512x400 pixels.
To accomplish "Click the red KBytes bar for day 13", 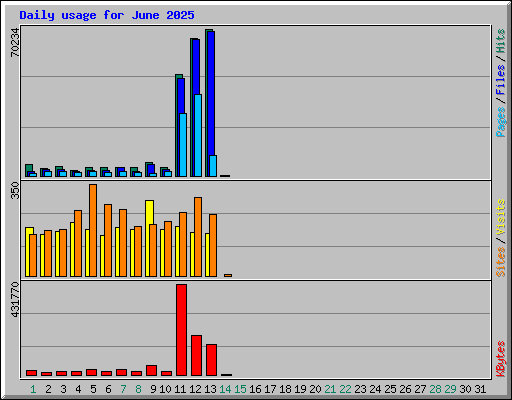I will point(211,360).
